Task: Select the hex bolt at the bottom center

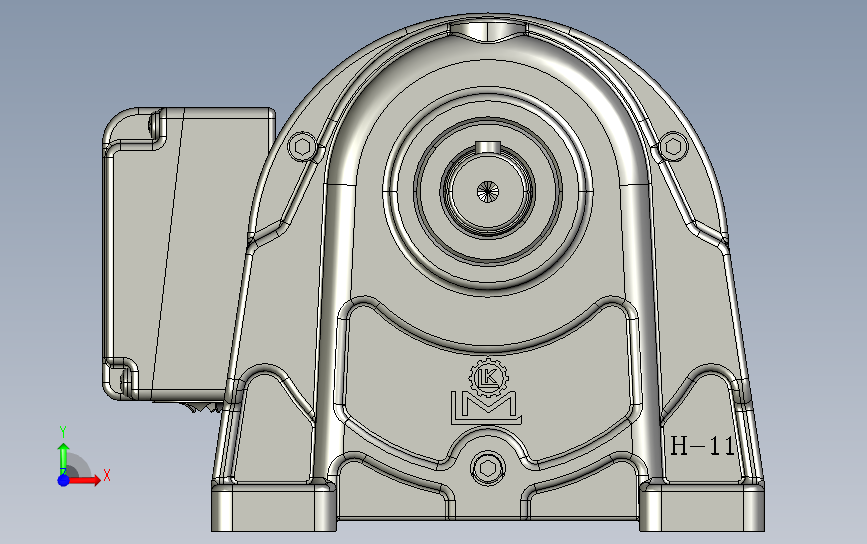Action: coord(488,469)
